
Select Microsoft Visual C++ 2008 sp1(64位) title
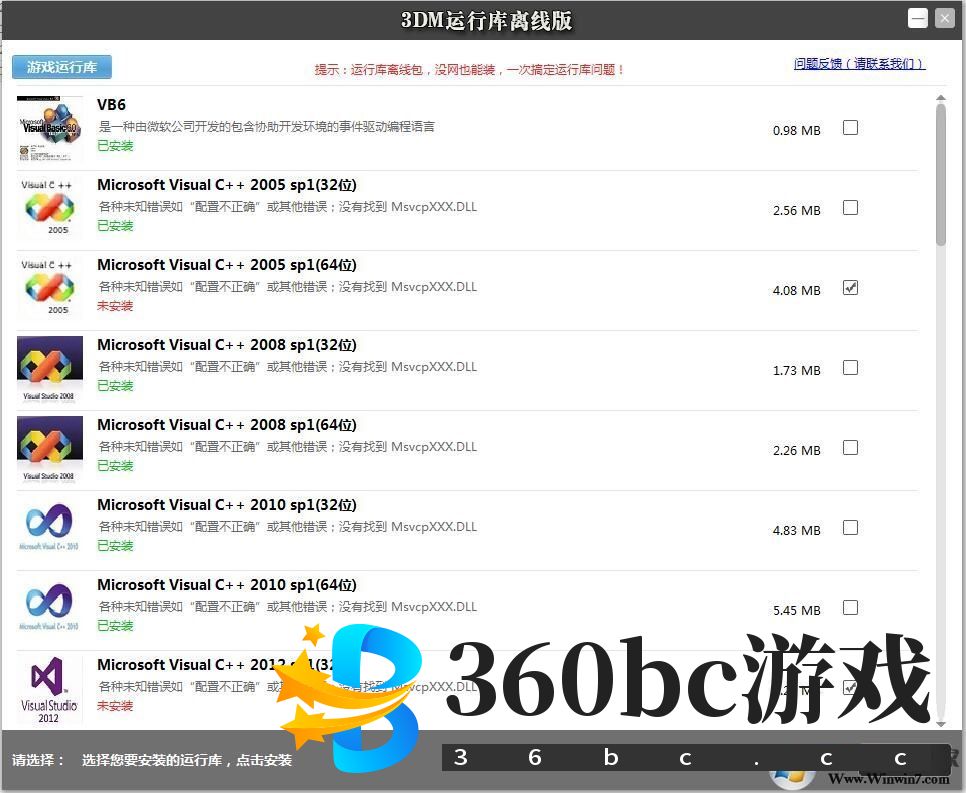[x=227, y=425]
